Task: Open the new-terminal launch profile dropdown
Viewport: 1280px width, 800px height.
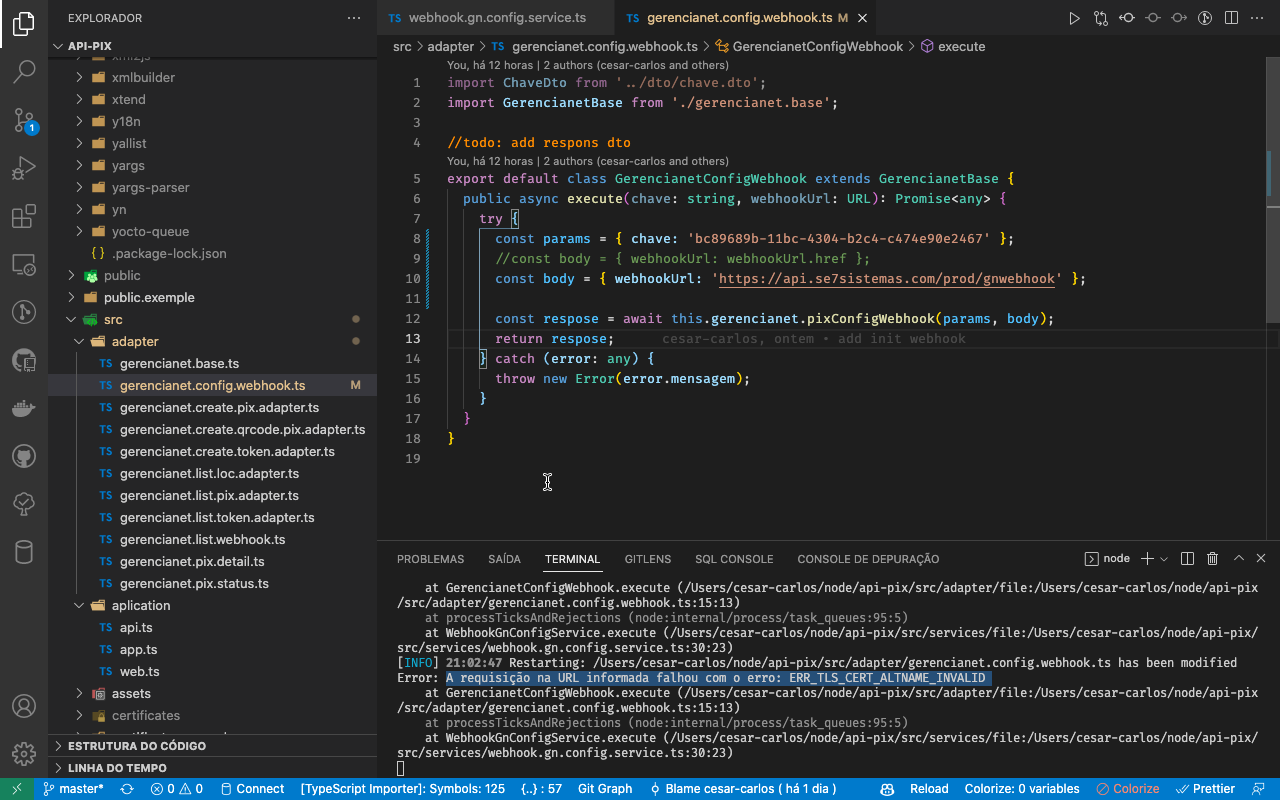Action: click(1164, 559)
